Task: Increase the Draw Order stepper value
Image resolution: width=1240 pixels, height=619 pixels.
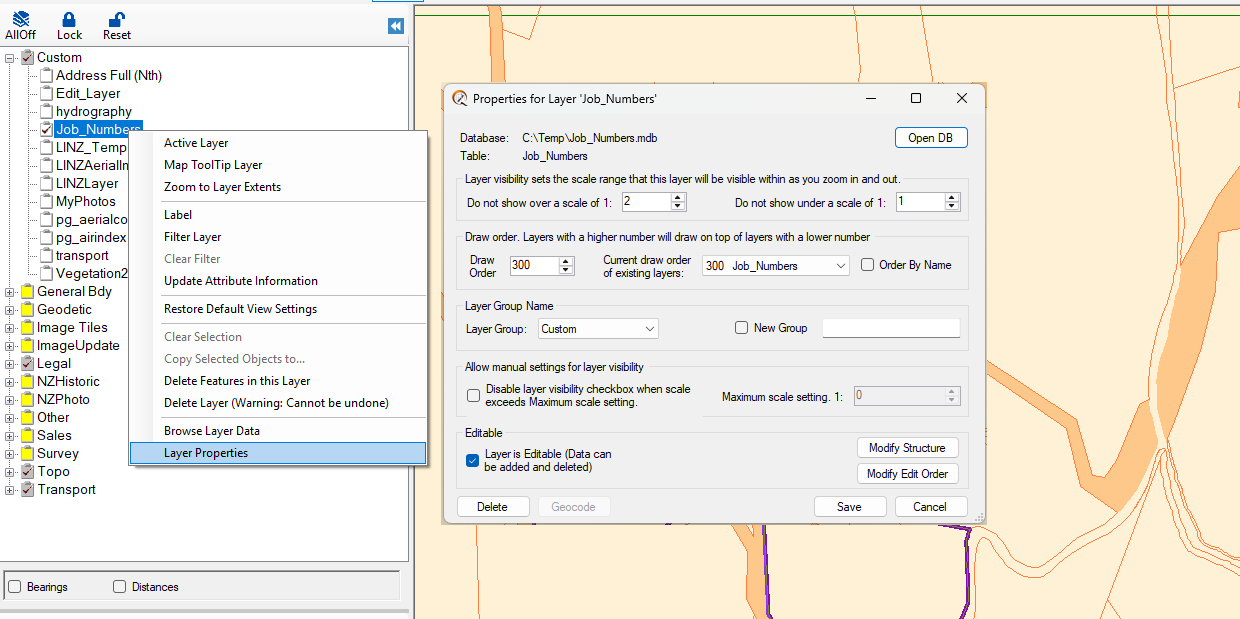Action: point(567,261)
